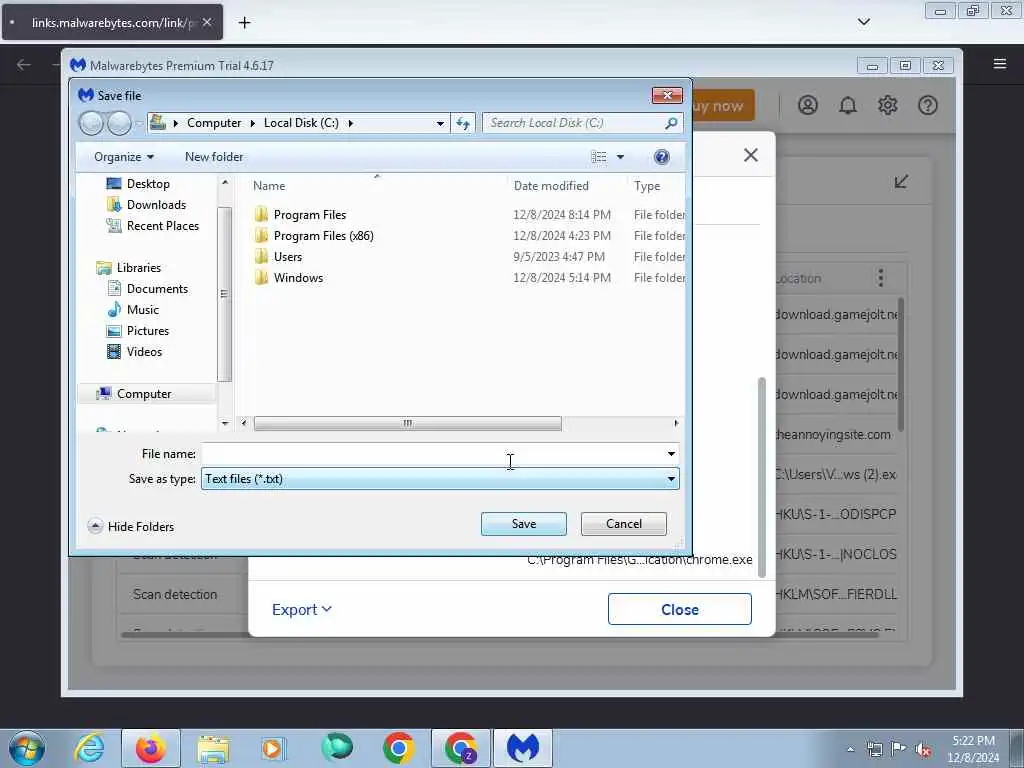Screen dimensions: 1024x768
Task: Open the Export menu in Malwarebytes
Action: [x=302, y=609]
